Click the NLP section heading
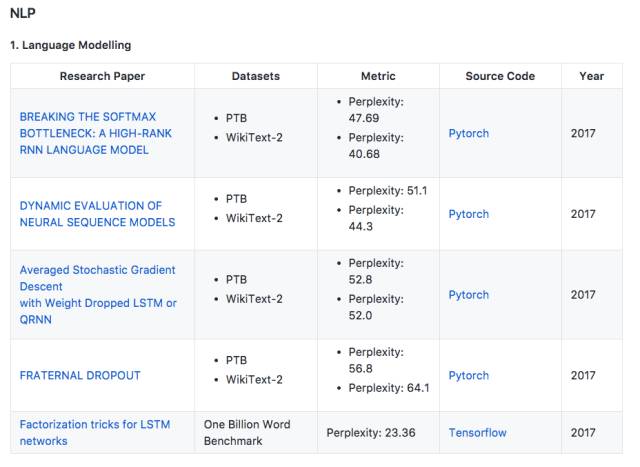640x467 pixels. [23, 15]
